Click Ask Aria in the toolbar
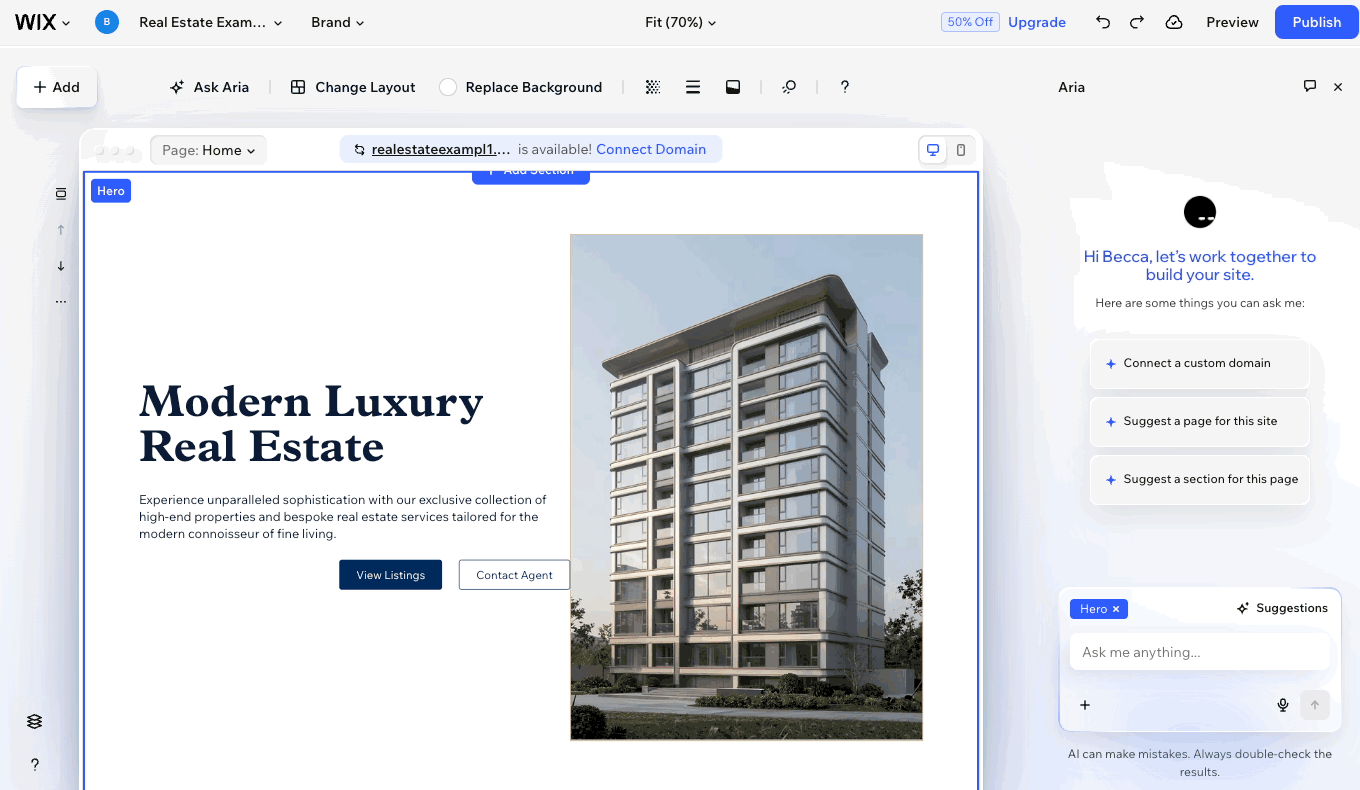The width and height of the screenshot is (1360, 790). (209, 87)
